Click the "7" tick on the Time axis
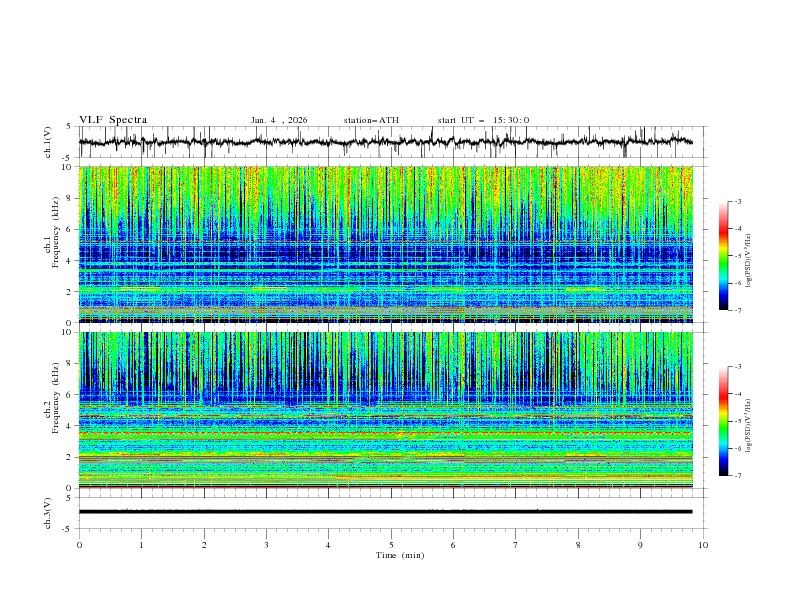The image size is (792, 612). point(516,545)
